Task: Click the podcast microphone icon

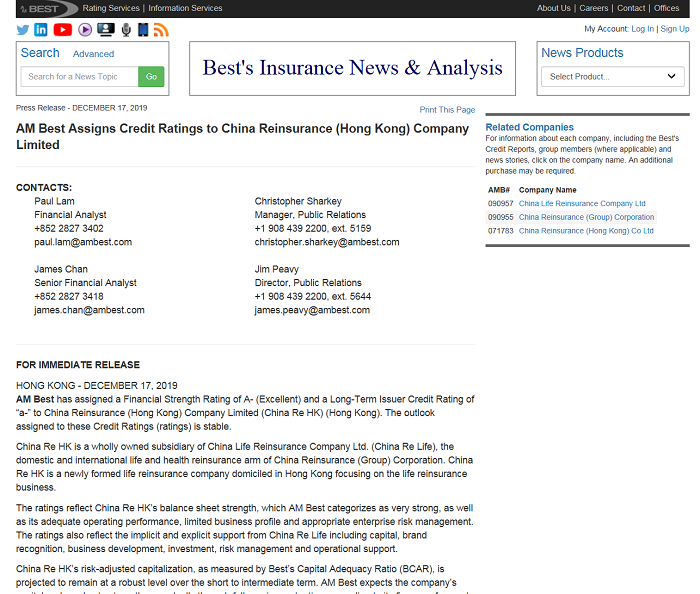Action: (126, 30)
